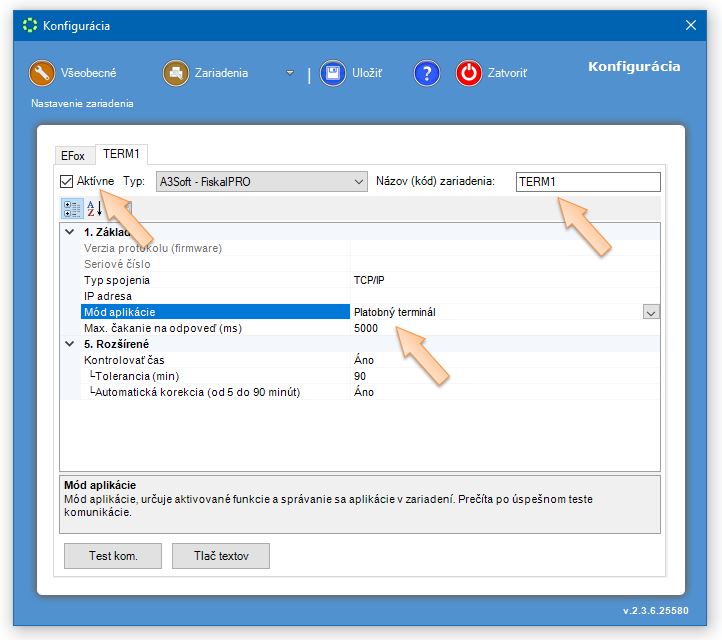Switch property grid to categorized view

pyautogui.click(x=72, y=208)
